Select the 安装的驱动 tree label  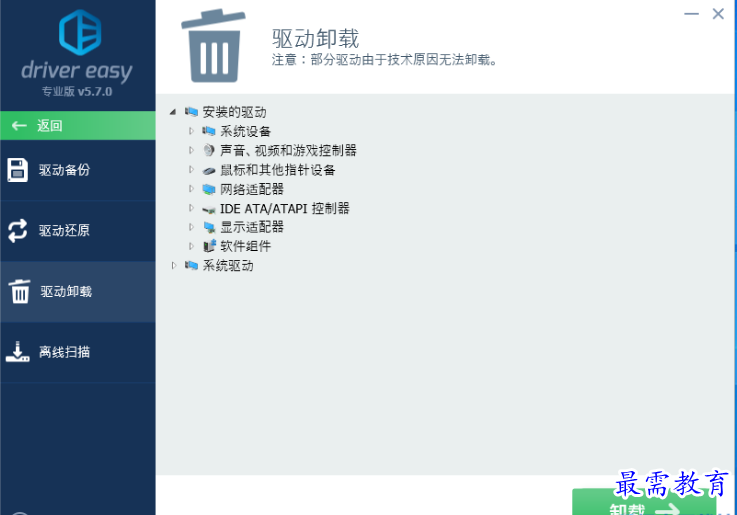235,112
